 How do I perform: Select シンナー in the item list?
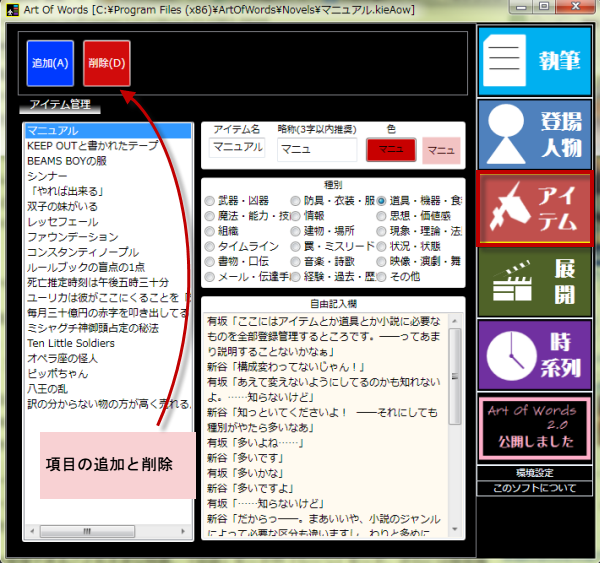pyautogui.click(x=48, y=176)
